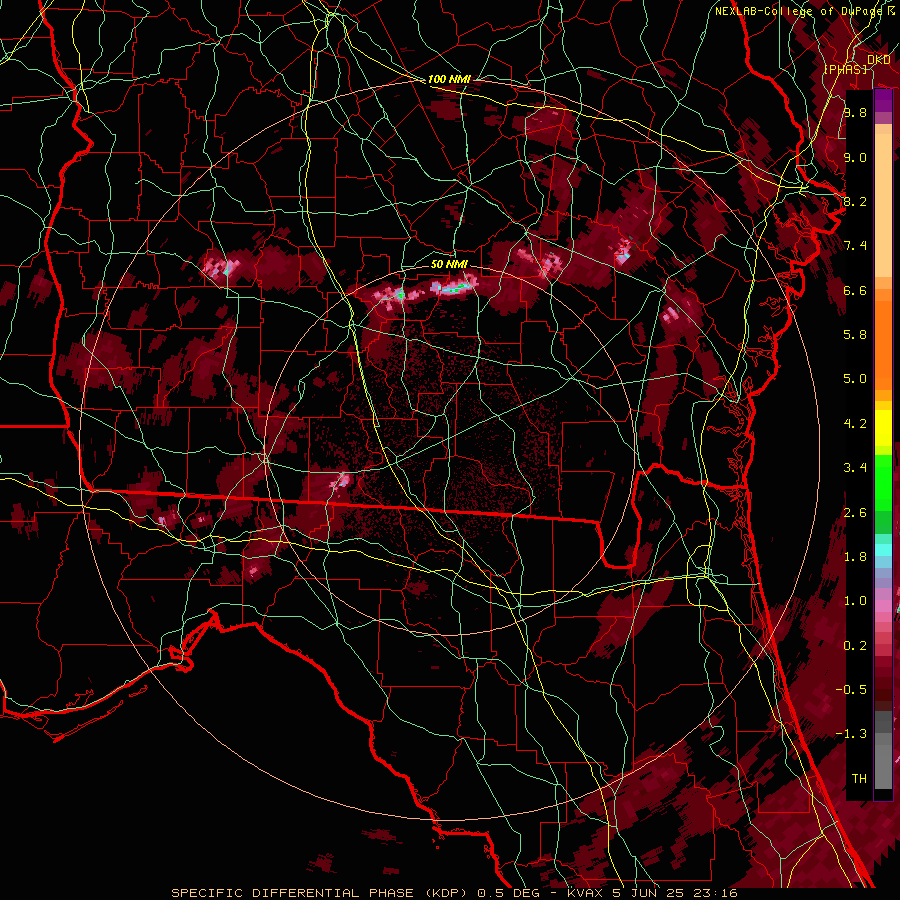Click the 9.0 value on the color scale
Viewport: 900px width, 900px height.
pos(855,157)
